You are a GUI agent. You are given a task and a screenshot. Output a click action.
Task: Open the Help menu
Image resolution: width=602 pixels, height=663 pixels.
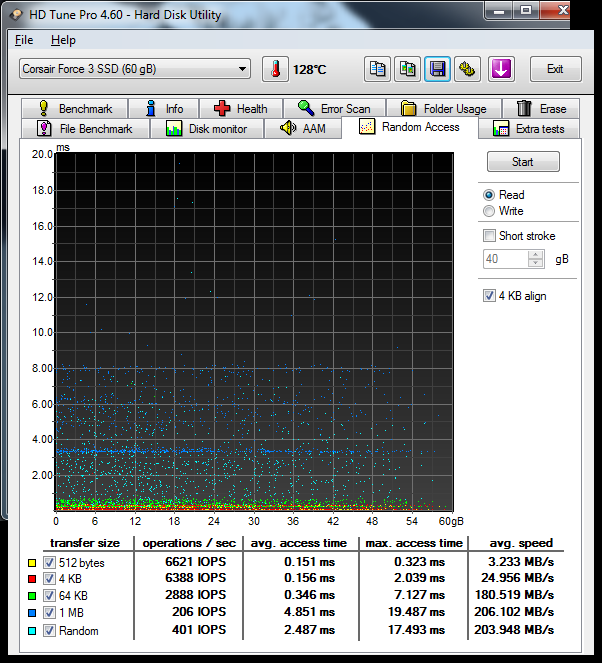point(63,40)
